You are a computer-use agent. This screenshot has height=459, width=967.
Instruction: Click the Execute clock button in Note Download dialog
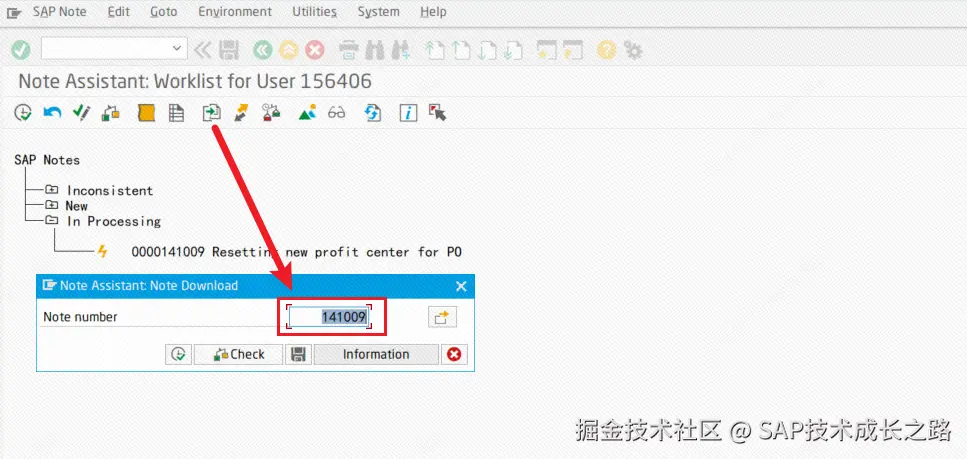coord(178,354)
